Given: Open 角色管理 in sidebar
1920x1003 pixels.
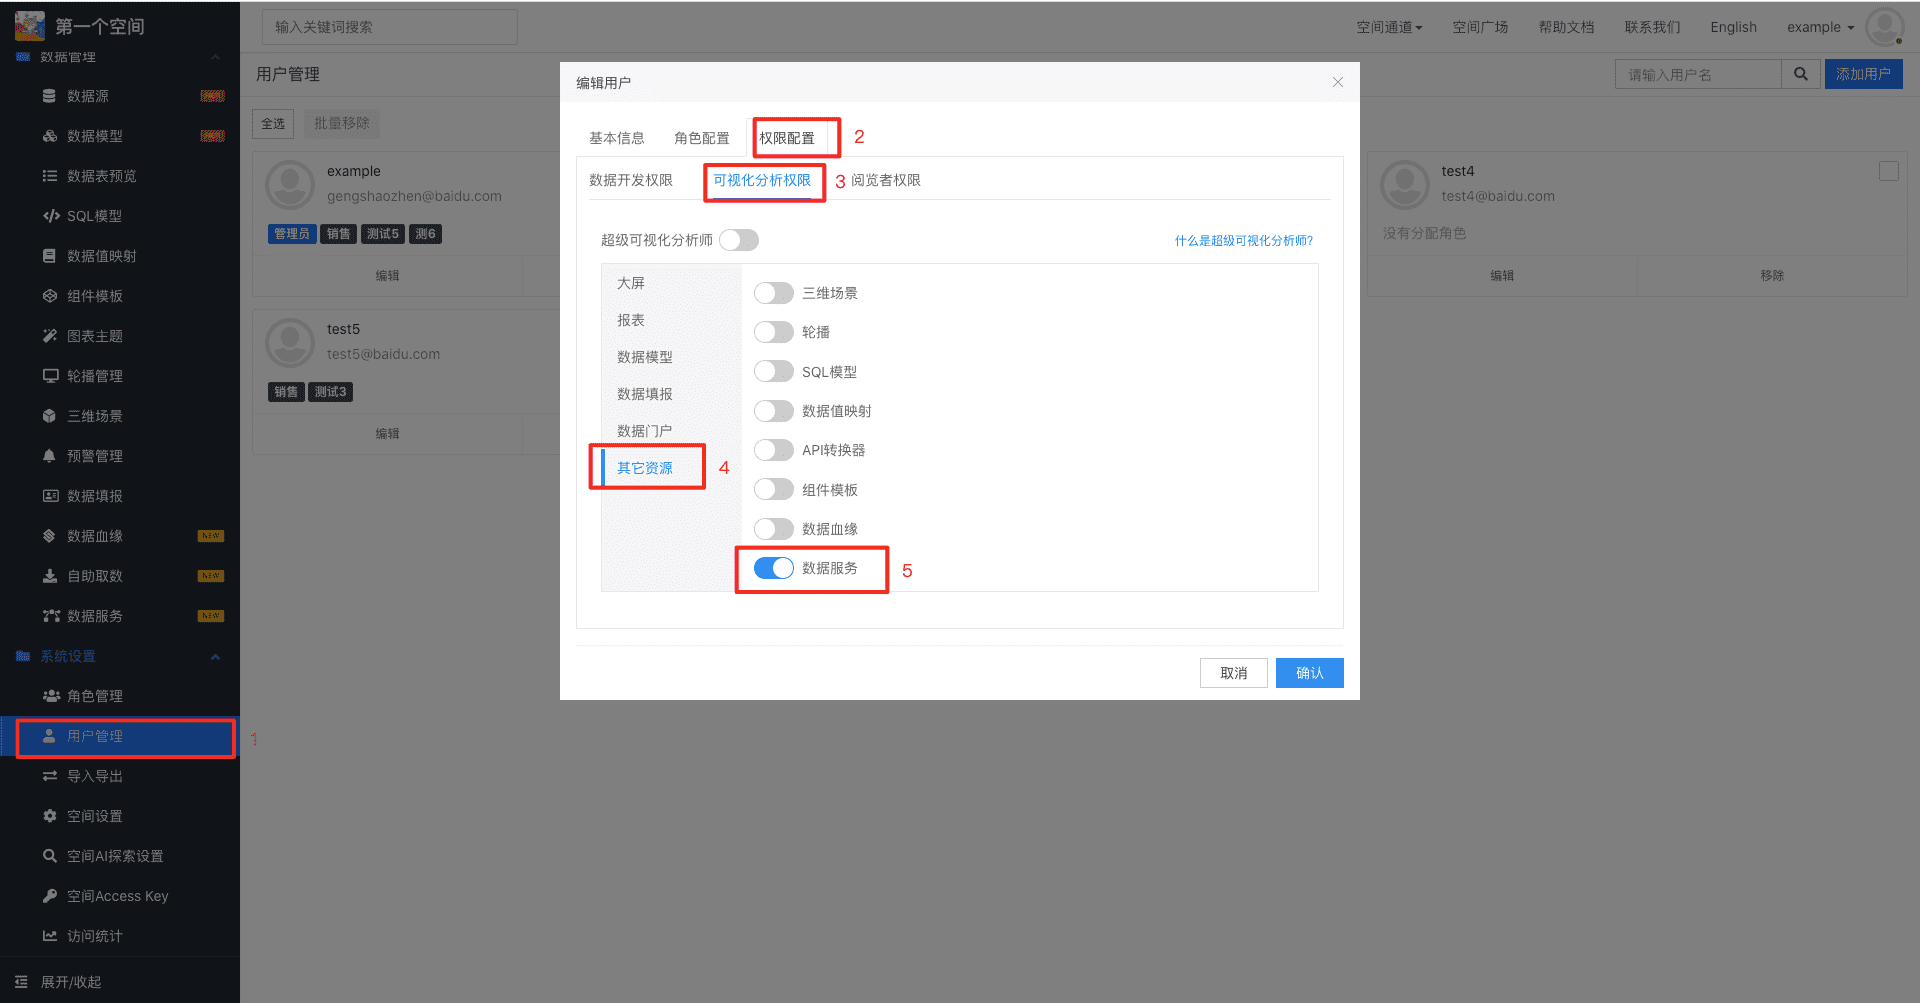Looking at the screenshot, I should (95, 696).
